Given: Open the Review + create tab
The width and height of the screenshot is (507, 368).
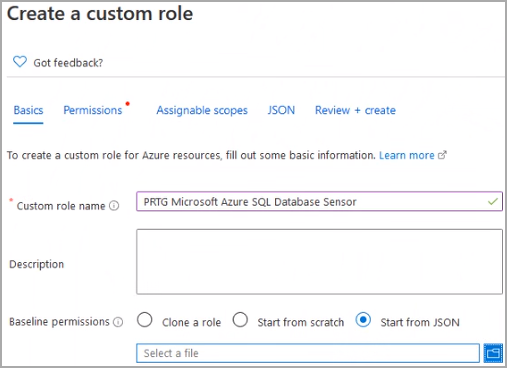Looking at the screenshot, I should tap(355, 110).
